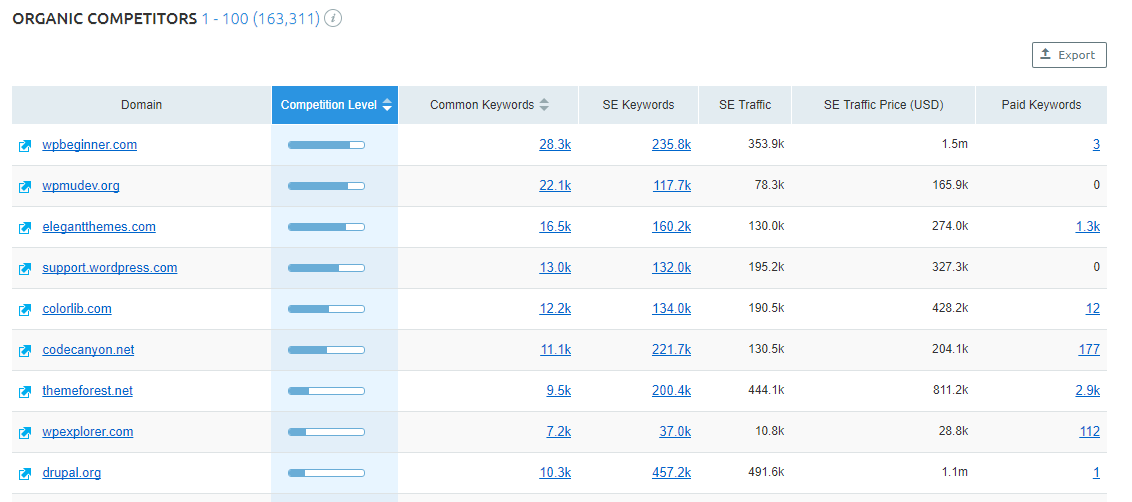Select the Domain column header
The width and height of the screenshot is (1132, 502).
[142, 105]
